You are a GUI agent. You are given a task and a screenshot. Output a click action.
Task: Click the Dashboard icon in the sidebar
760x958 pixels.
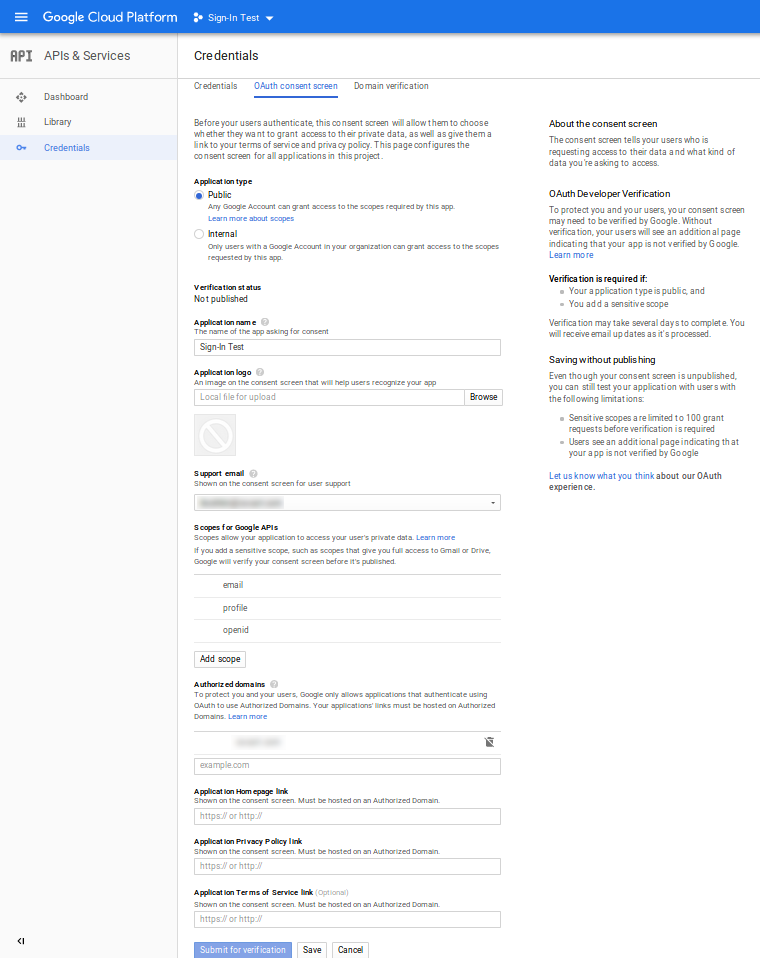pos(21,97)
